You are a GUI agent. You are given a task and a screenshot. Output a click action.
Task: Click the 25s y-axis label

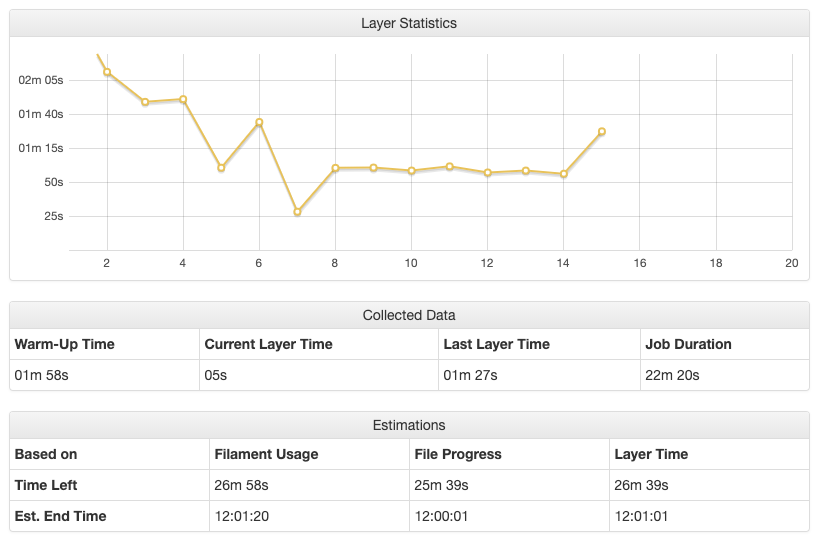54,216
